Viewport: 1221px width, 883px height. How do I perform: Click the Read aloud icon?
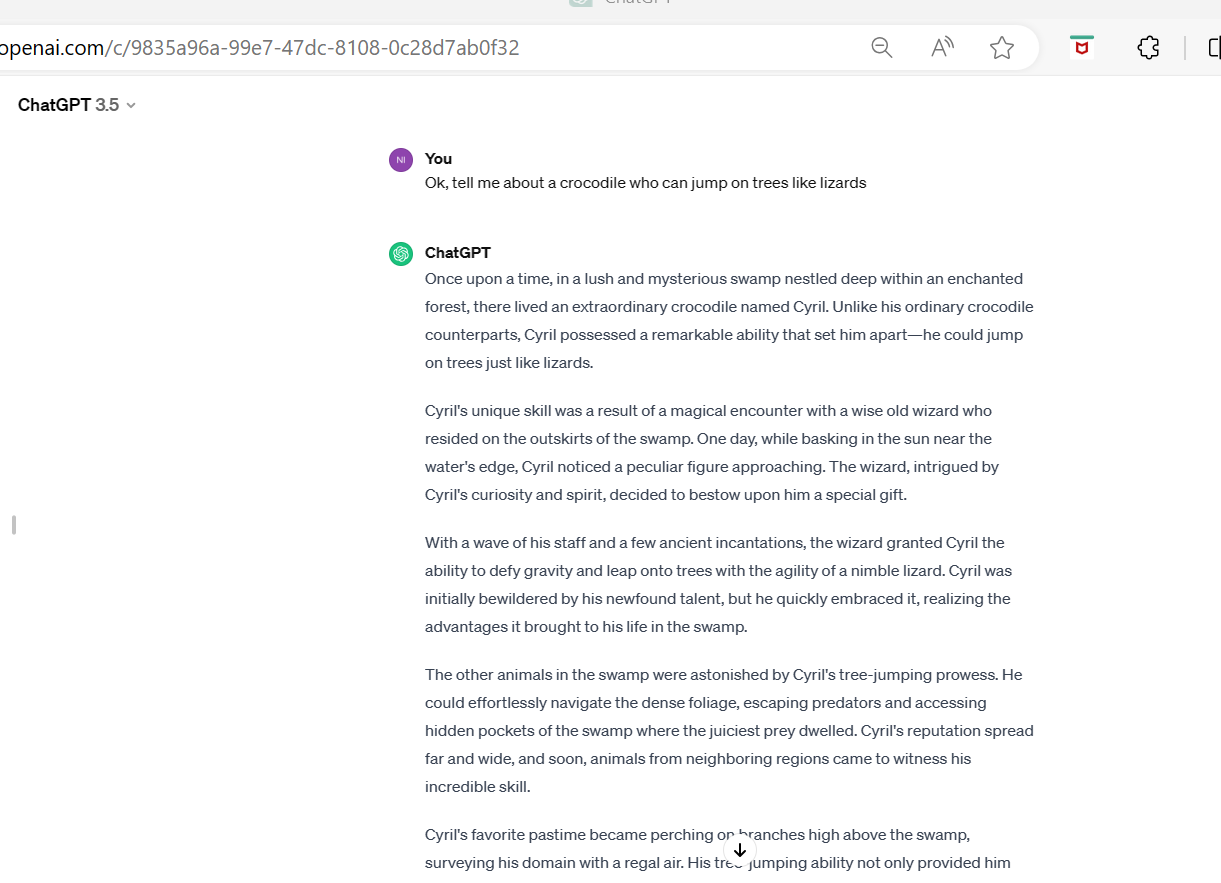(x=942, y=48)
